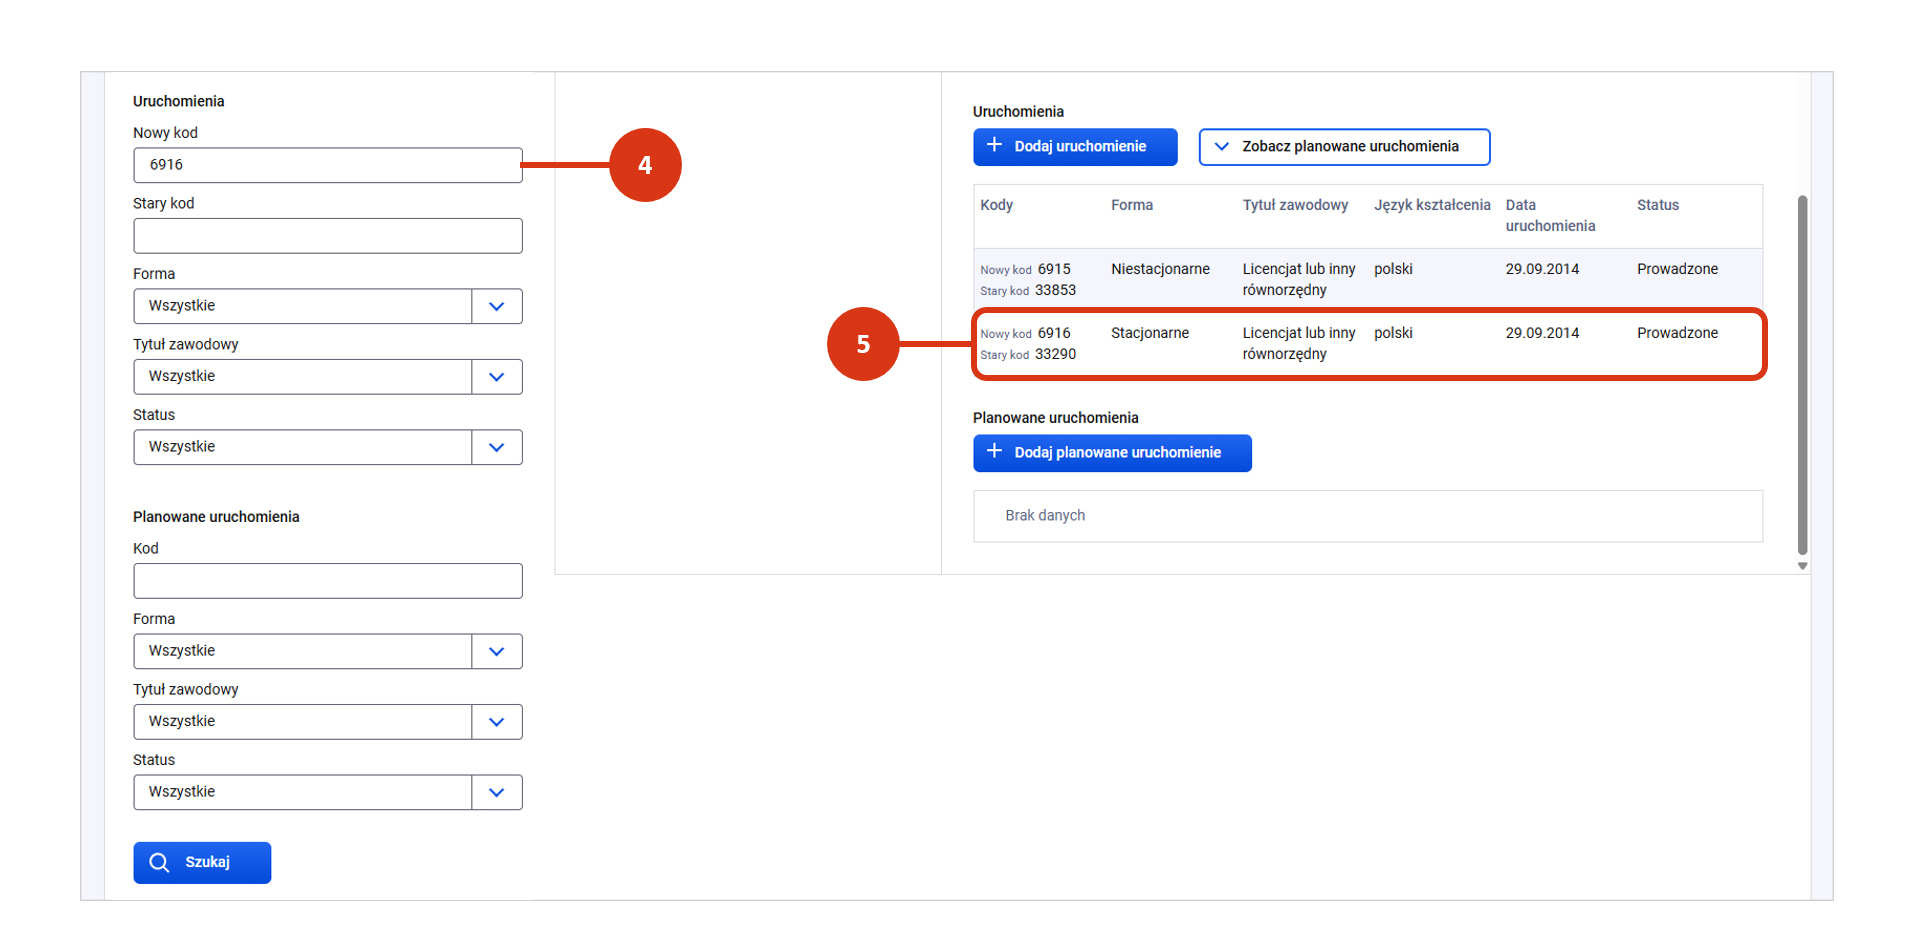Click the Szukaj search button

202,862
